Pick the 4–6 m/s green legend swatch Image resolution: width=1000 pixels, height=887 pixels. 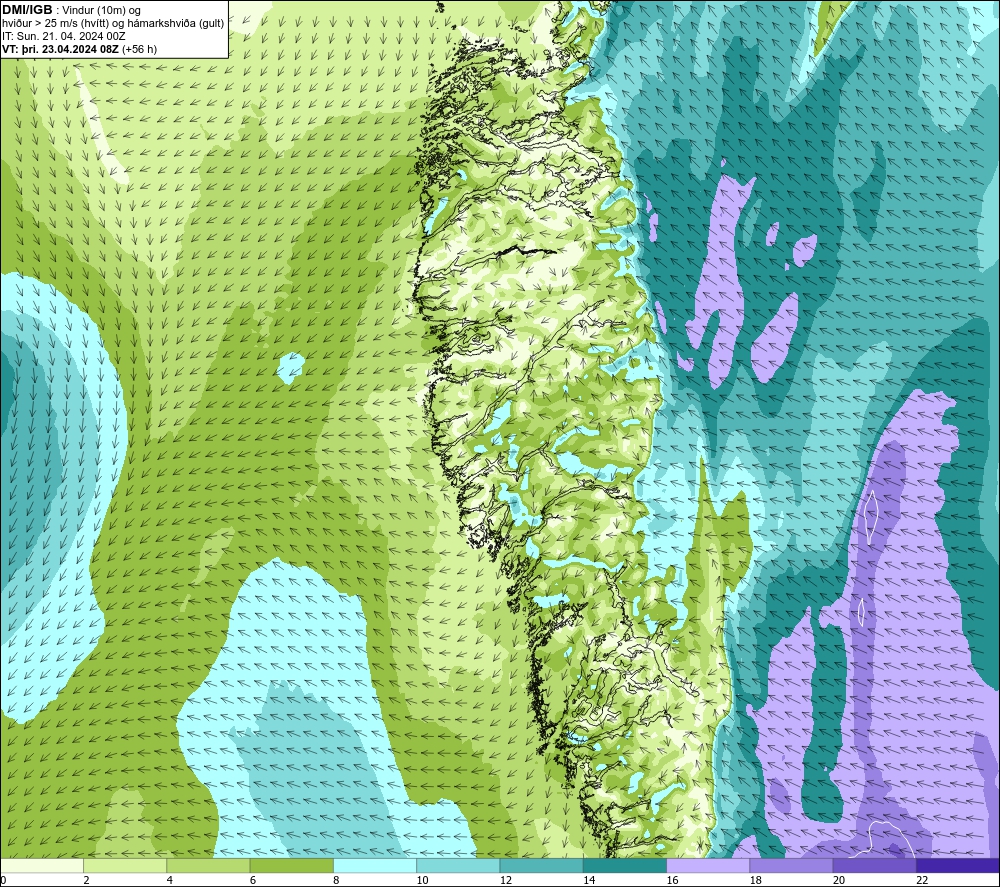point(208,865)
